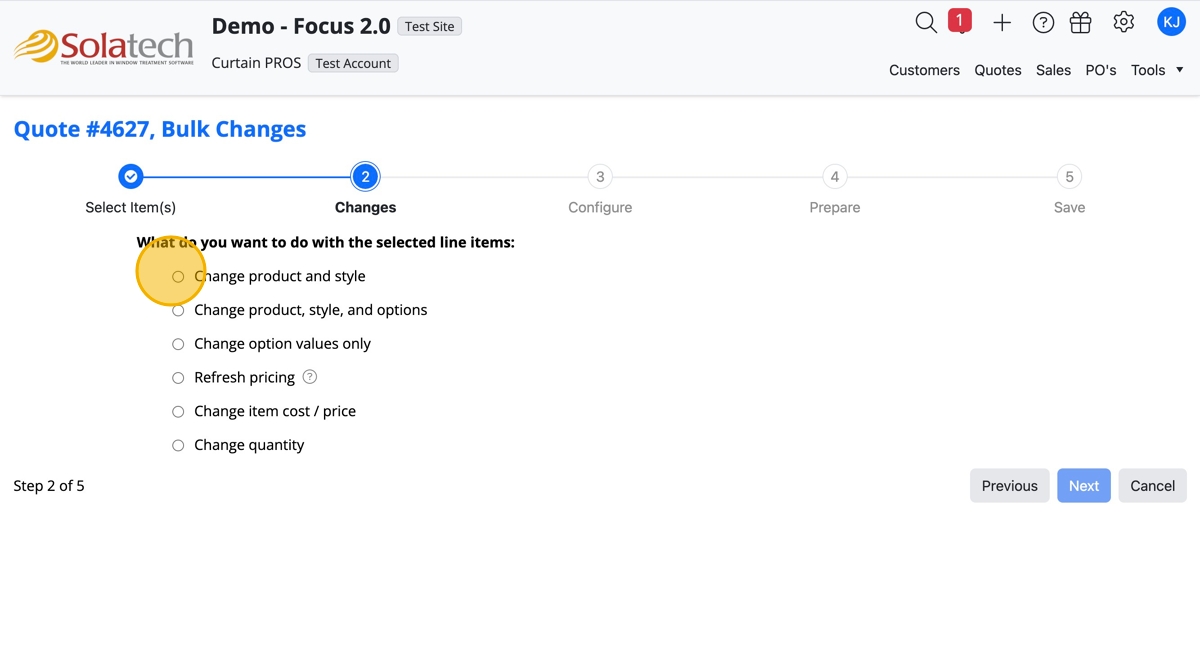Open the Customers menu
Screen dimensions: 1200x670
[924, 70]
